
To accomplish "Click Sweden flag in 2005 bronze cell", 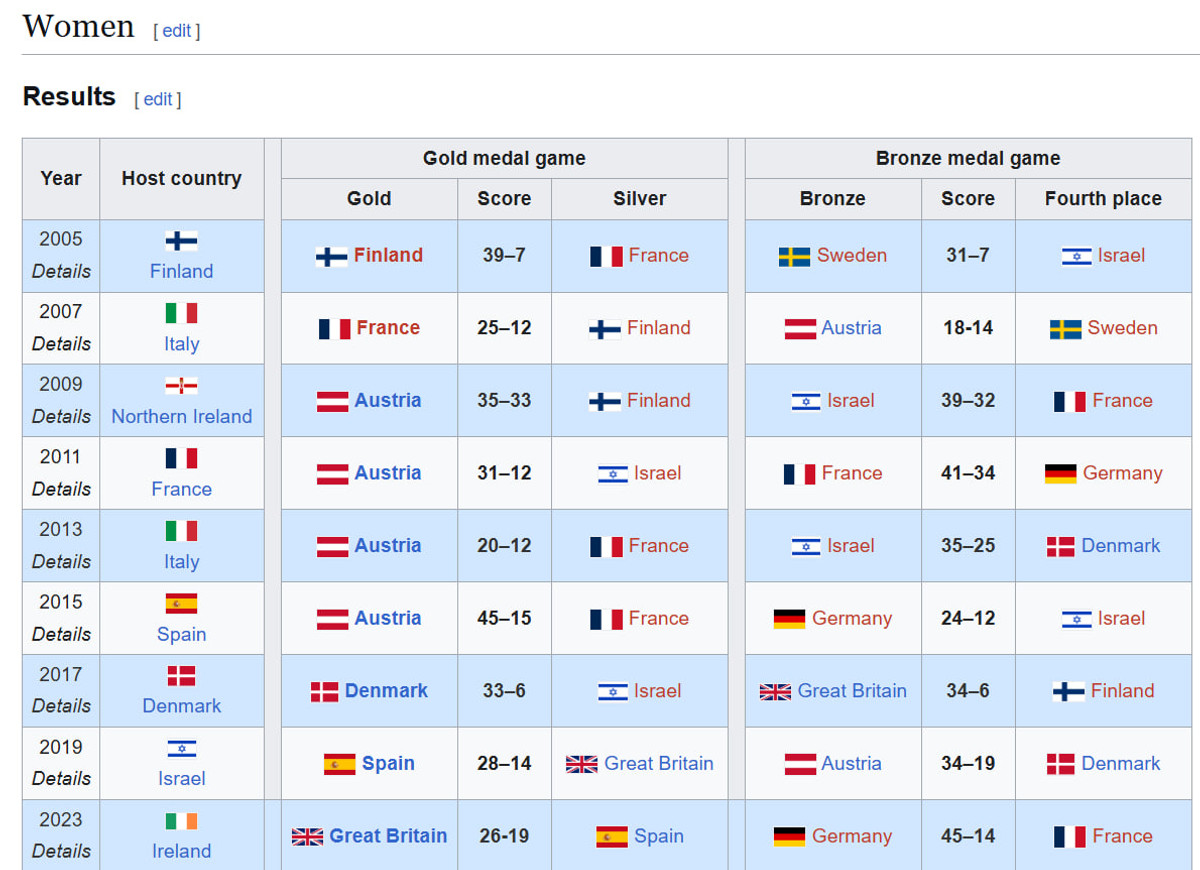I will click(x=794, y=256).
